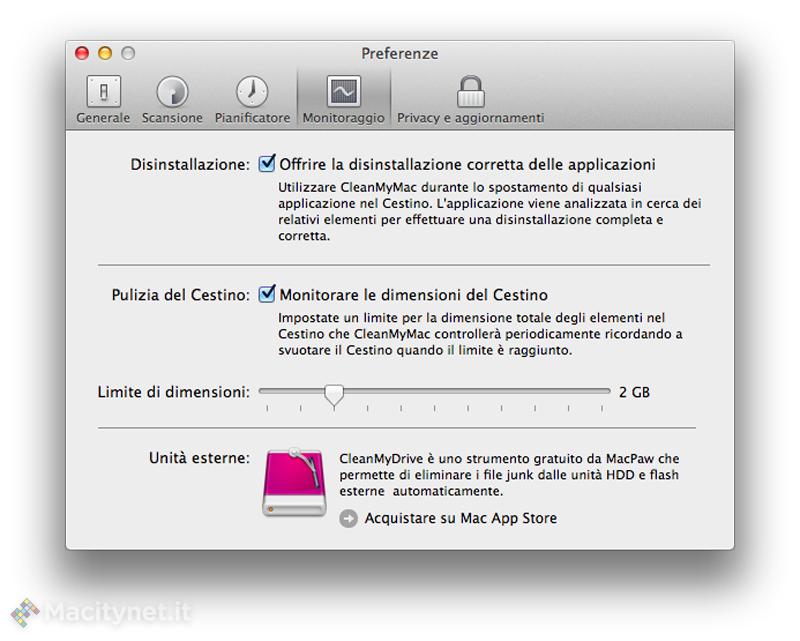
Task: Open Privacy e aggiornamenti padlock pane
Action: 470,100
